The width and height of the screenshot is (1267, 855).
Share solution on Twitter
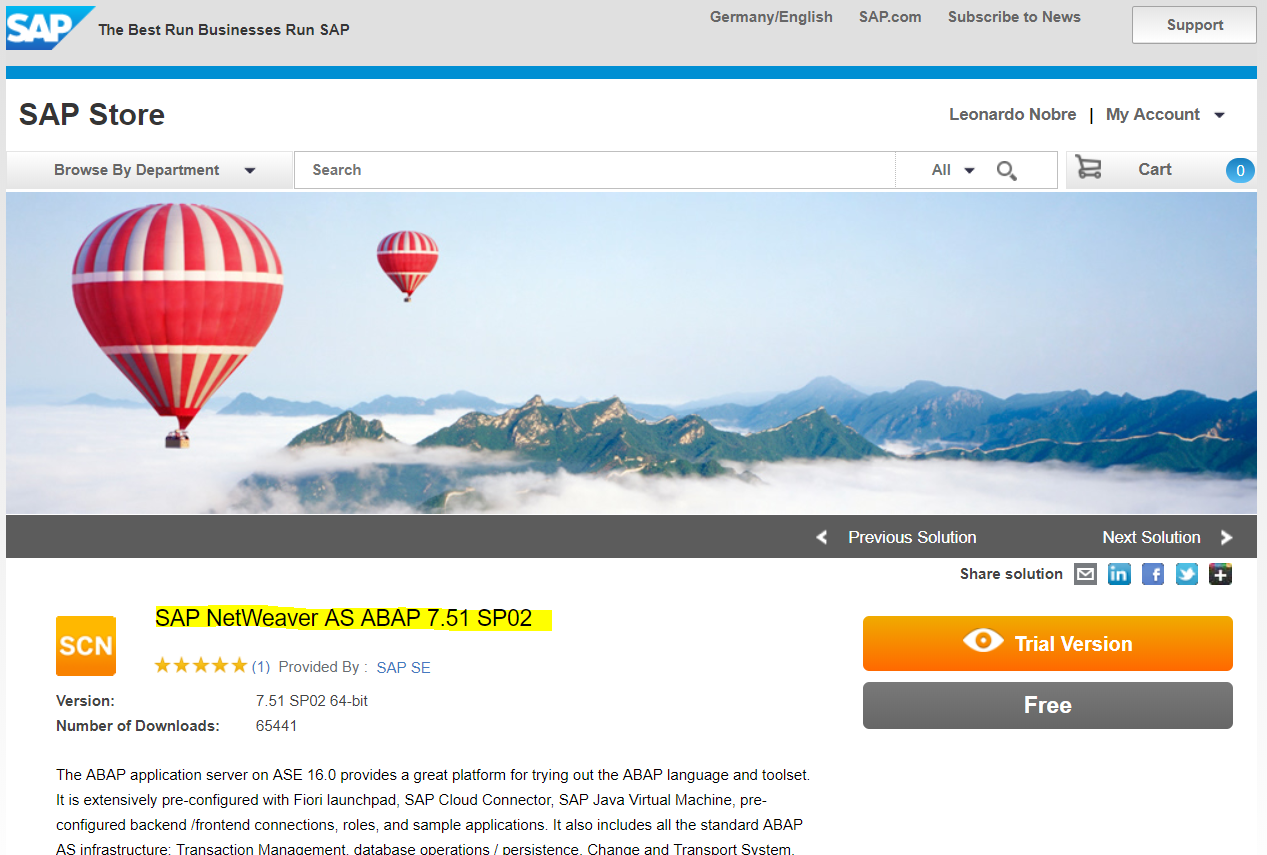[1187, 574]
